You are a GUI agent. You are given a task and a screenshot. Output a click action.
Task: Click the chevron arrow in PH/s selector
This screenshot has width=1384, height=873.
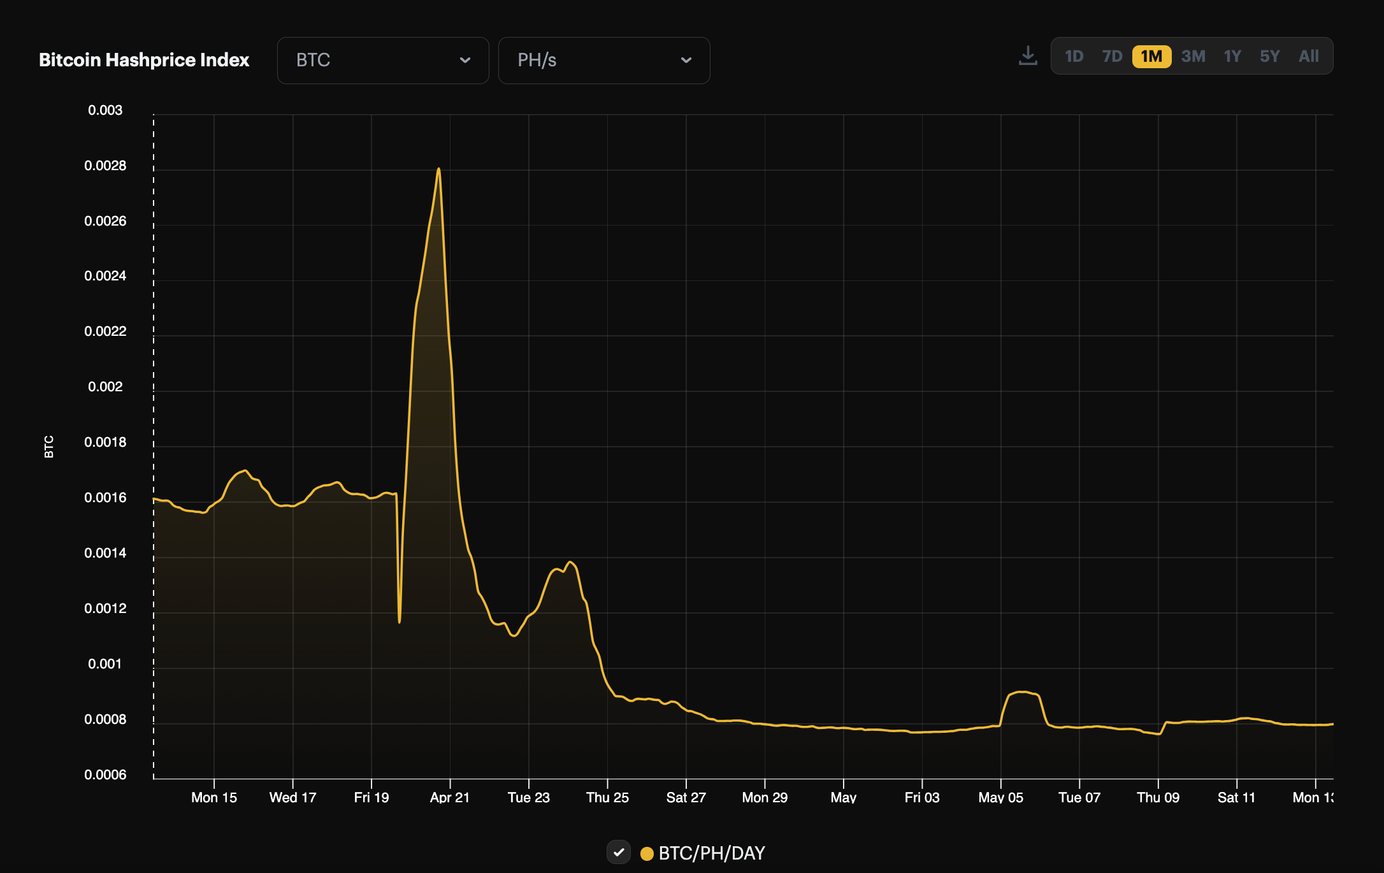point(686,60)
